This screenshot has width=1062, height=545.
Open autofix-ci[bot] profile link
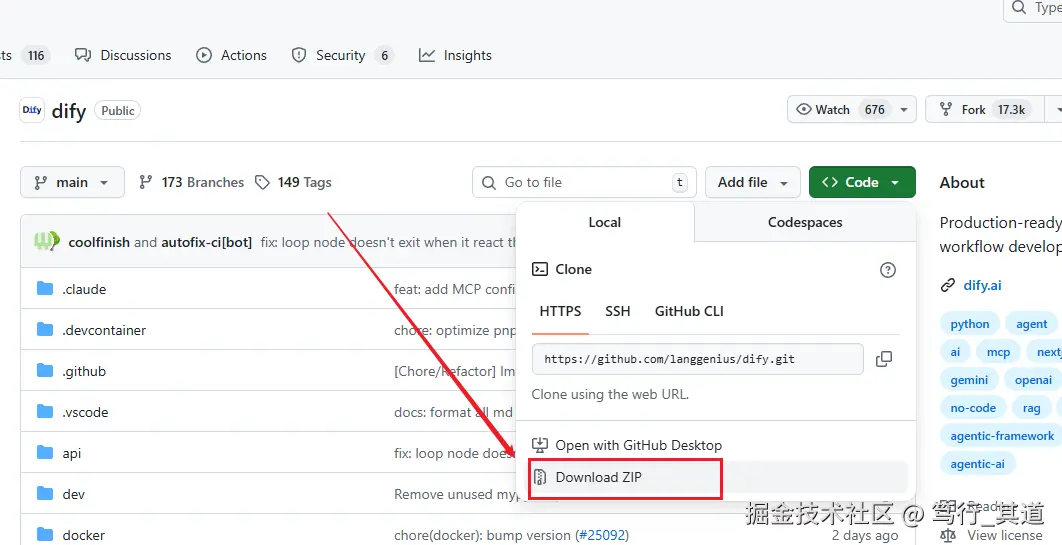207,242
